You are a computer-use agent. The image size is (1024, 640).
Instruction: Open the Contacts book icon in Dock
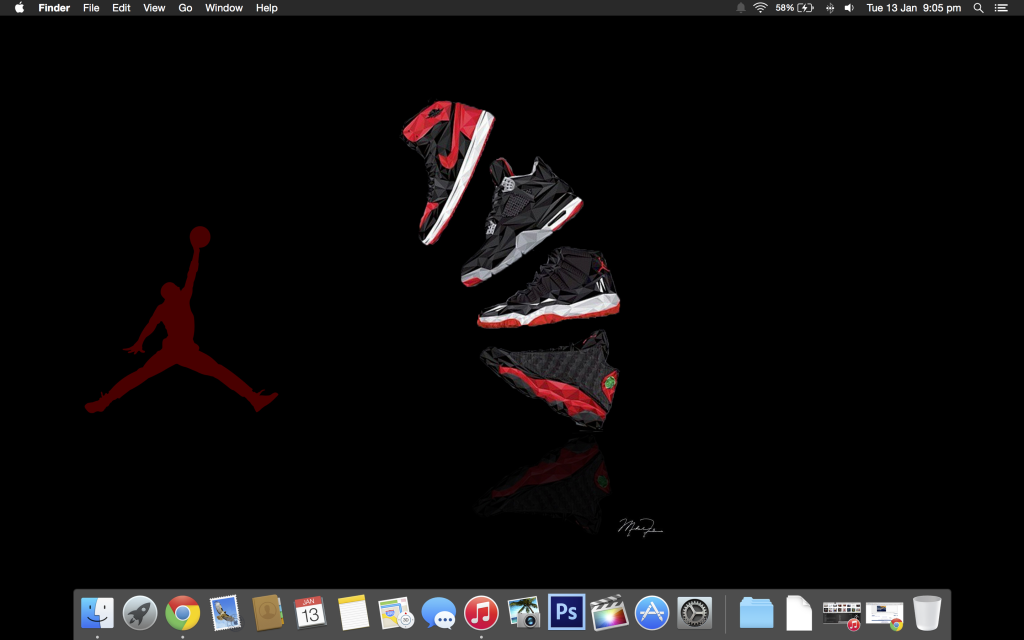(x=268, y=613)
